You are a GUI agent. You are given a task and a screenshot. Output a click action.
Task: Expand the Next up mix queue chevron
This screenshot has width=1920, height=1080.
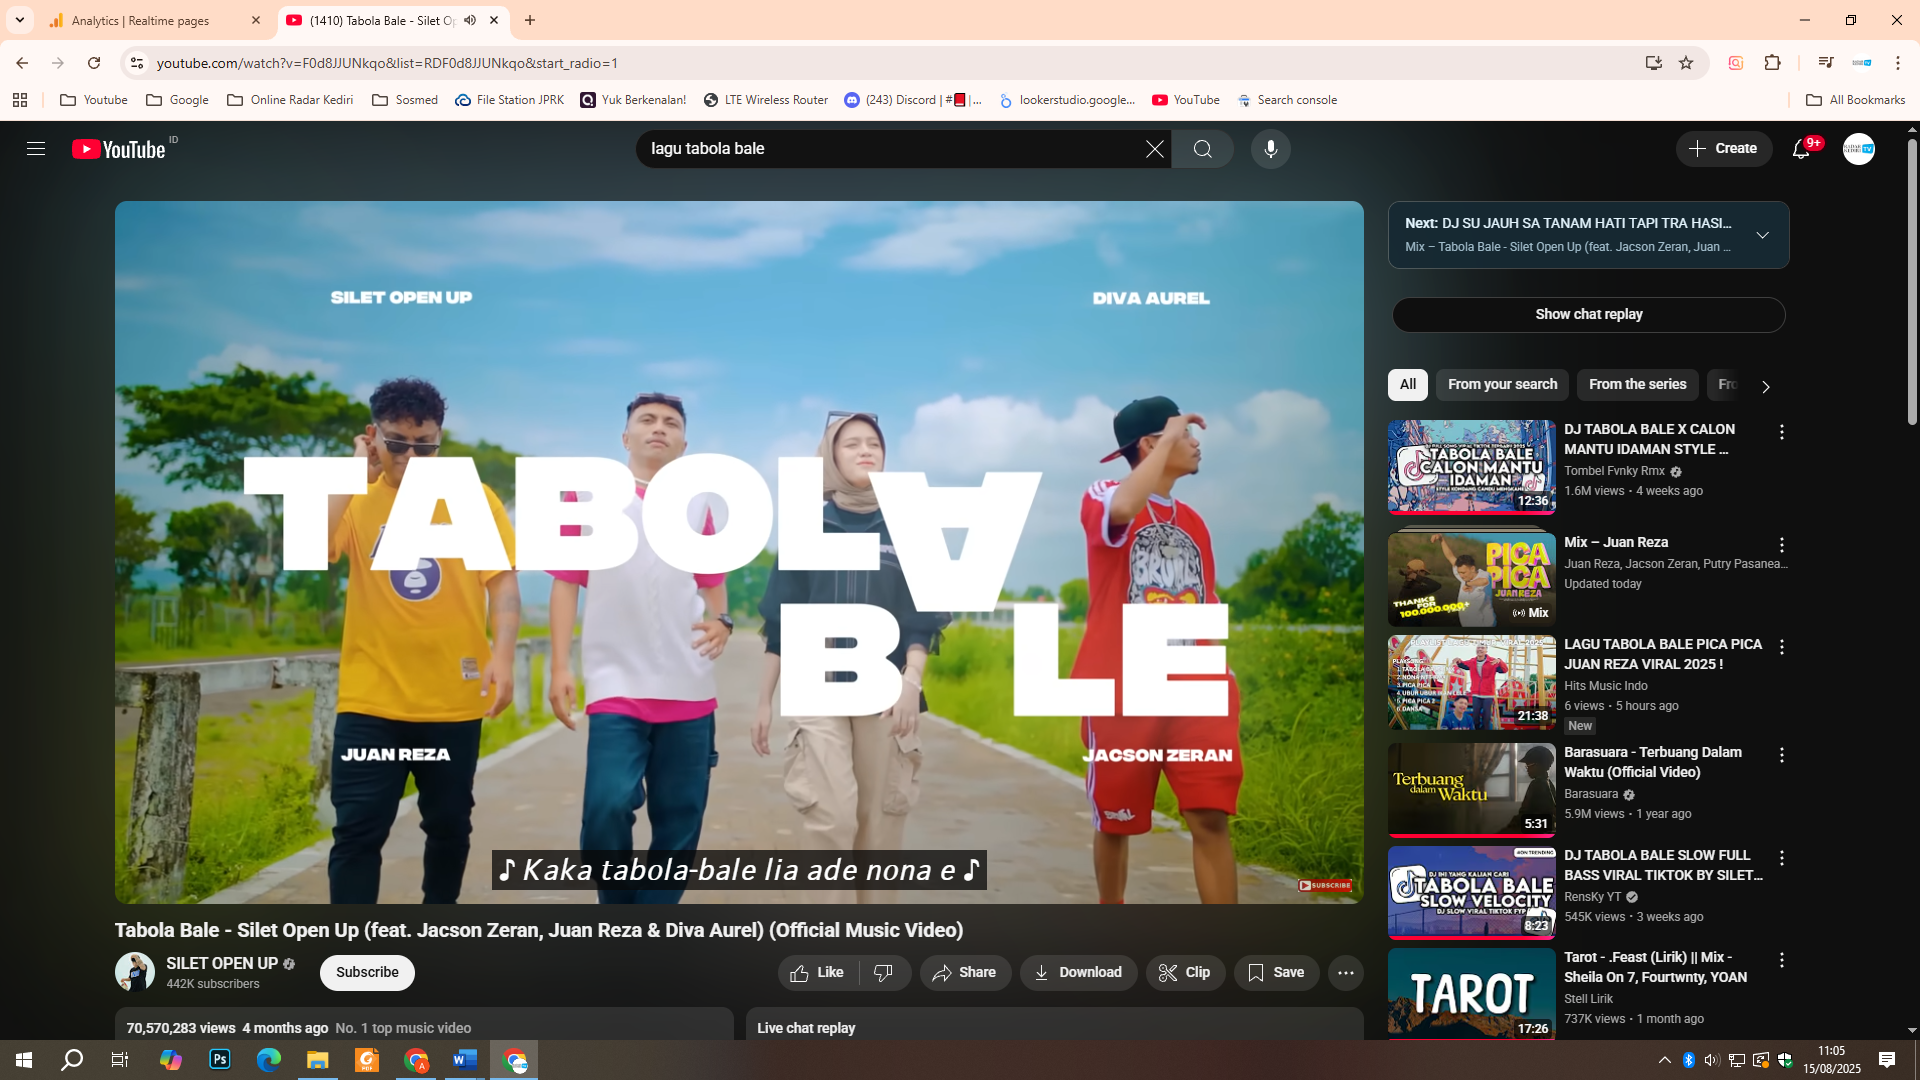[x=1762, y=235]
